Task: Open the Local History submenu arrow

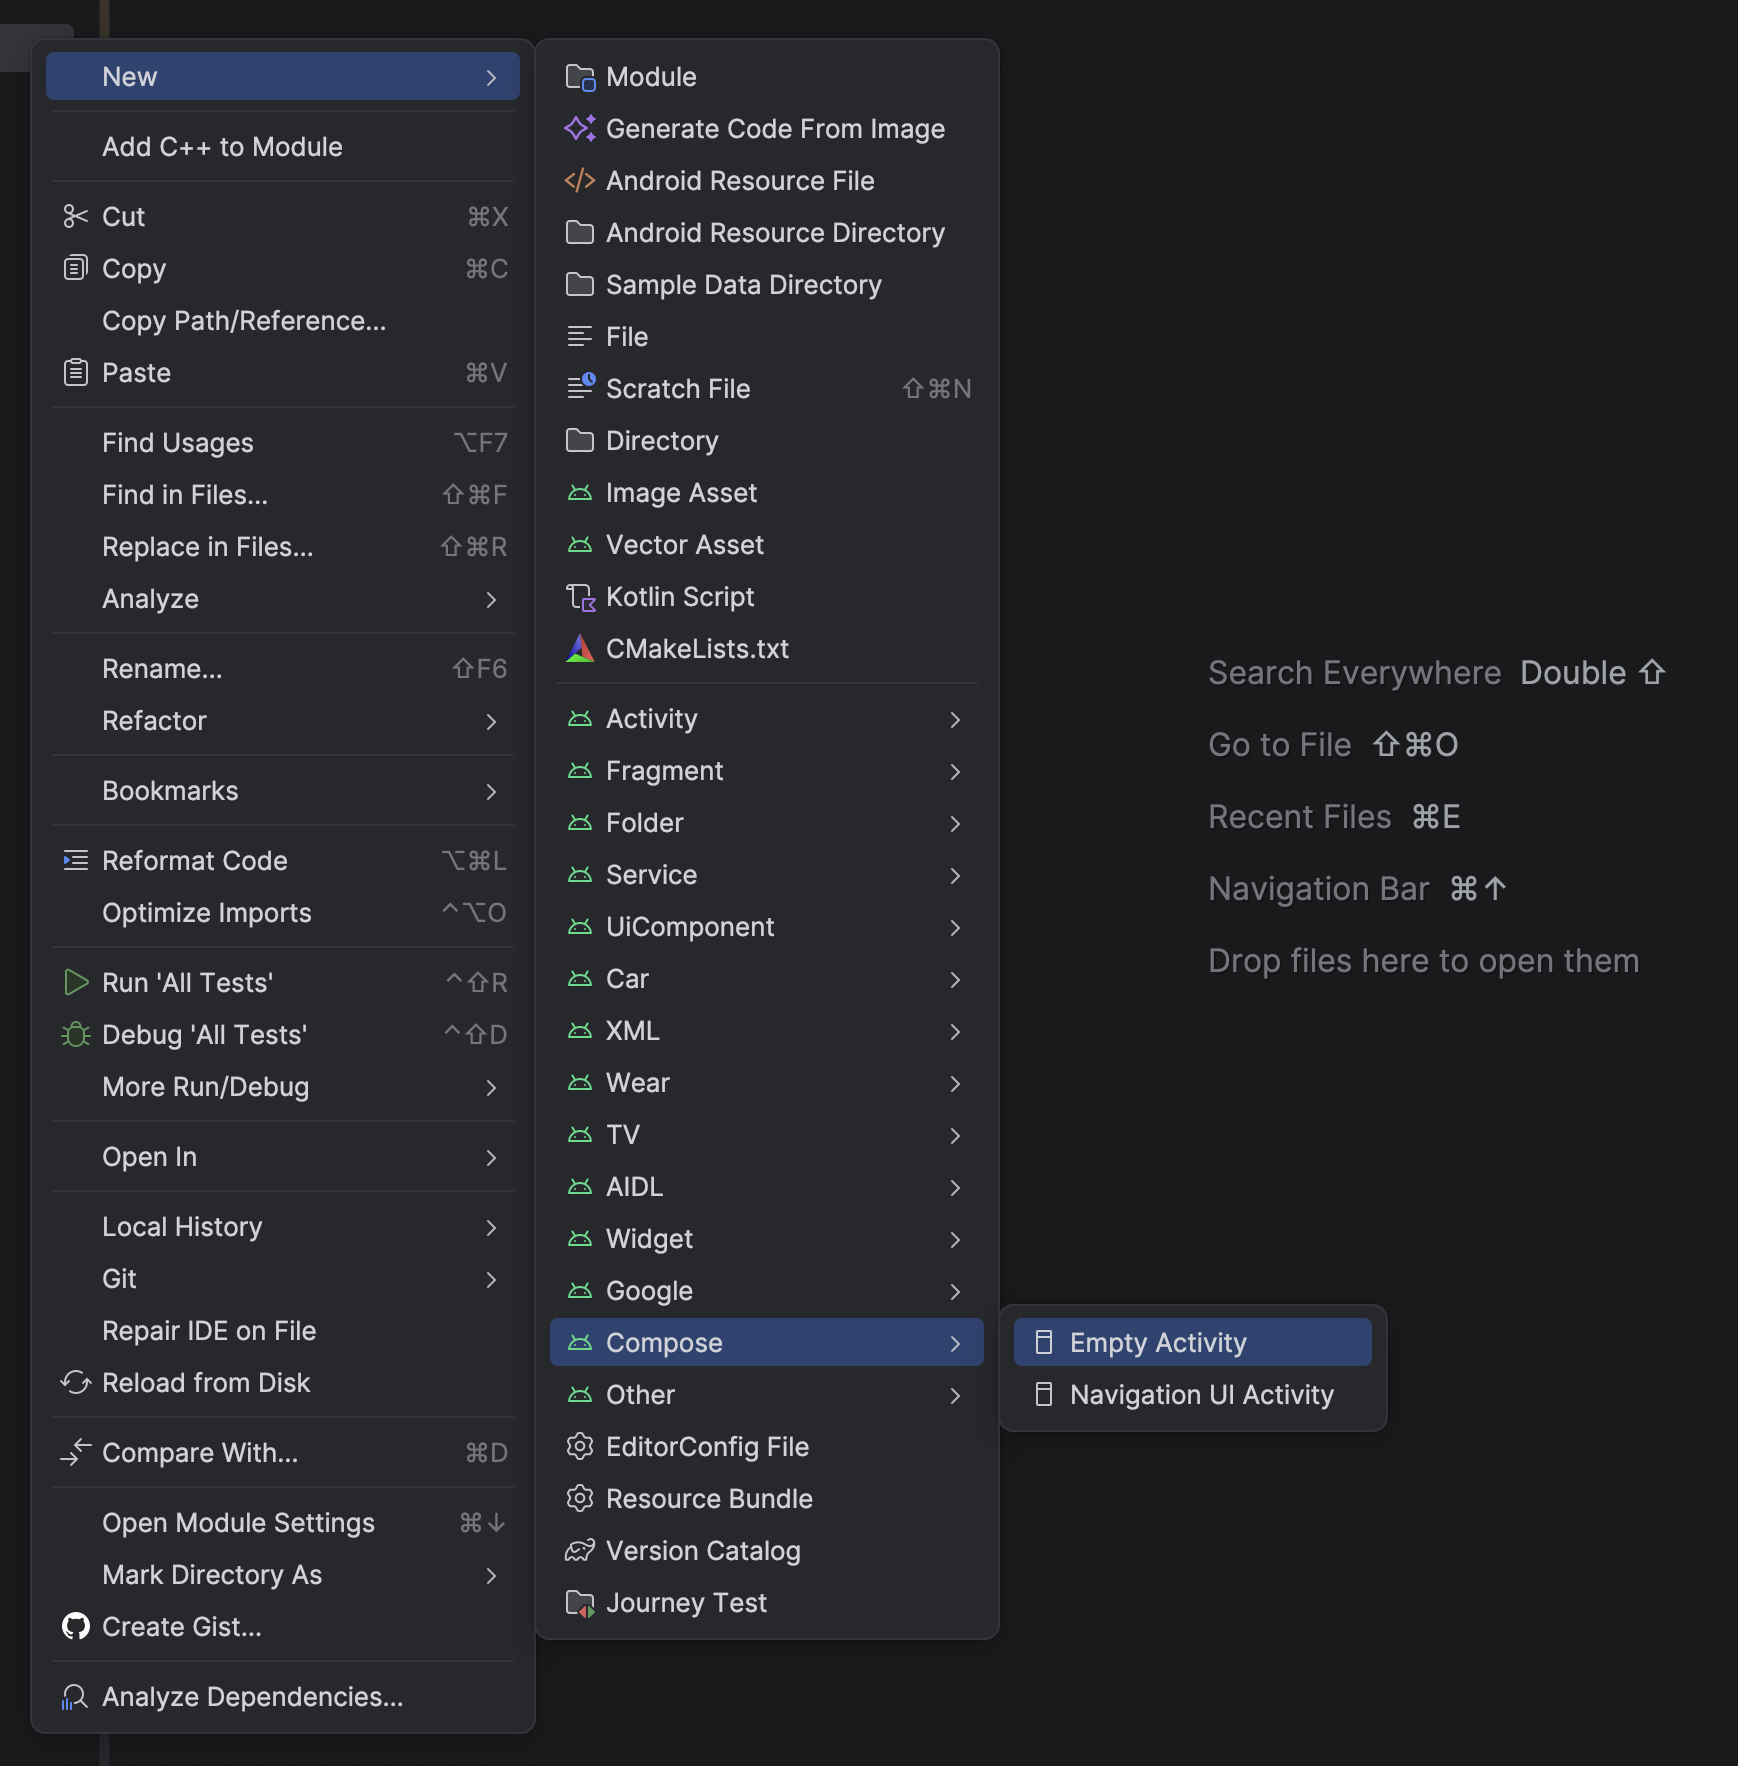Action: pyautogui.click(x=491, y=1228)
